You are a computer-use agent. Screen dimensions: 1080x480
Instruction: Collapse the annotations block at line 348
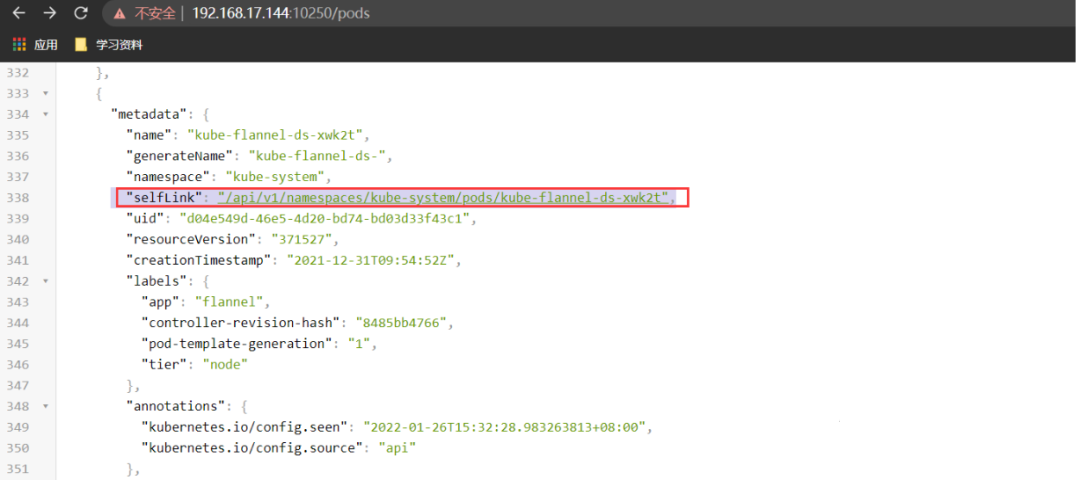click(45, 406)
